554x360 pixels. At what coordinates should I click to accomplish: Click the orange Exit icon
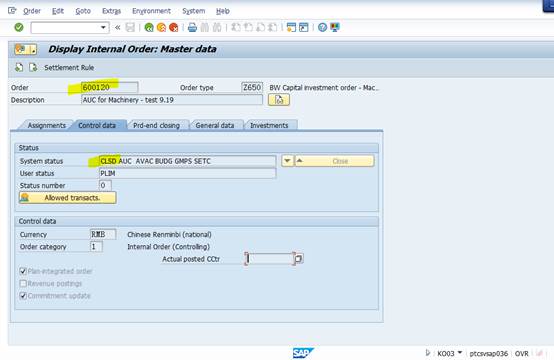pyautogui.click(x=161, y=27)
